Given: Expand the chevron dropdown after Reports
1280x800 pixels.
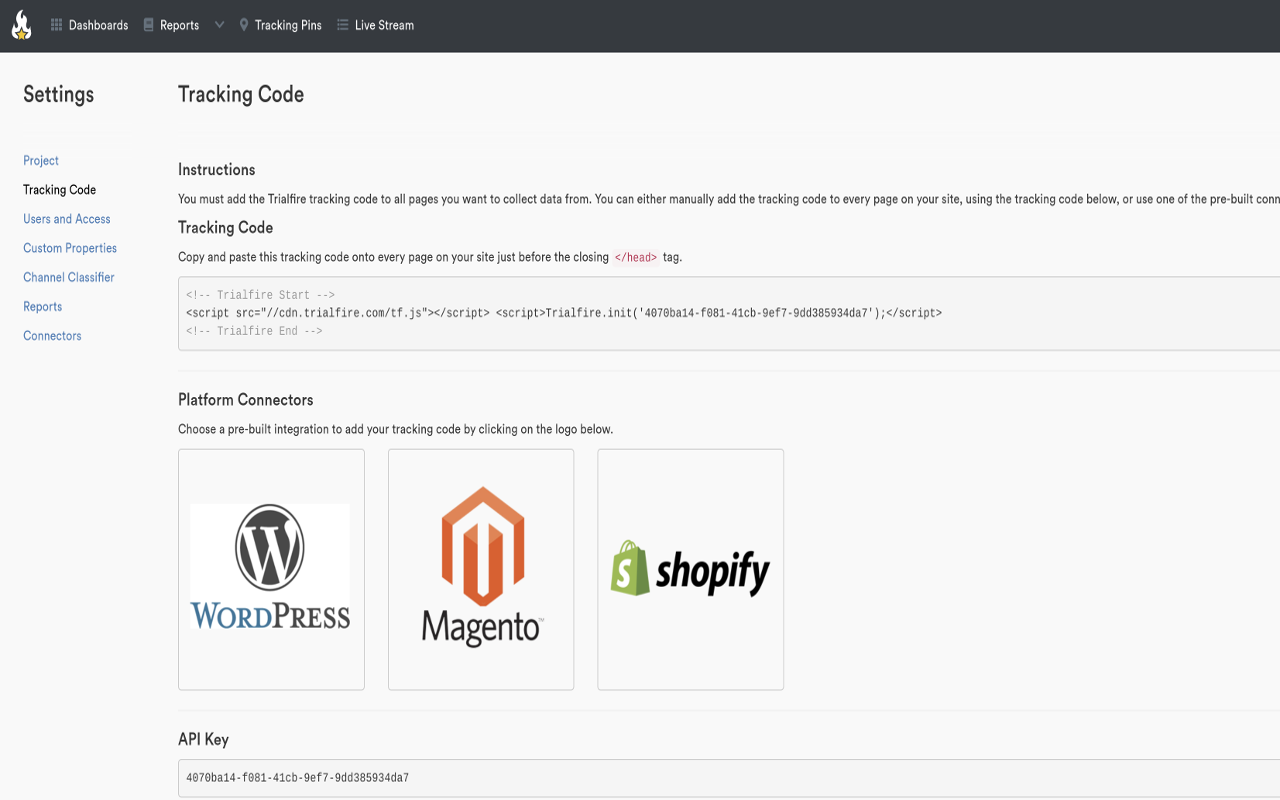Looking at the screenshot, I should [x=219, y=25].
